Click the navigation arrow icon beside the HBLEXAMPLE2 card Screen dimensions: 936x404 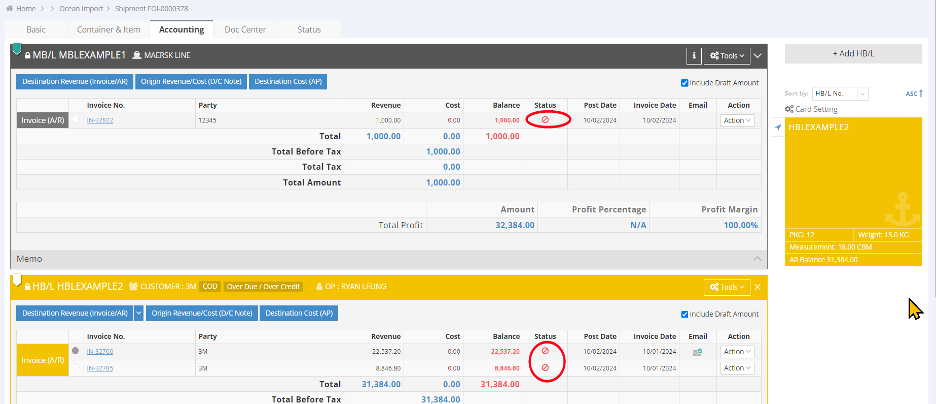pos(778,129)
